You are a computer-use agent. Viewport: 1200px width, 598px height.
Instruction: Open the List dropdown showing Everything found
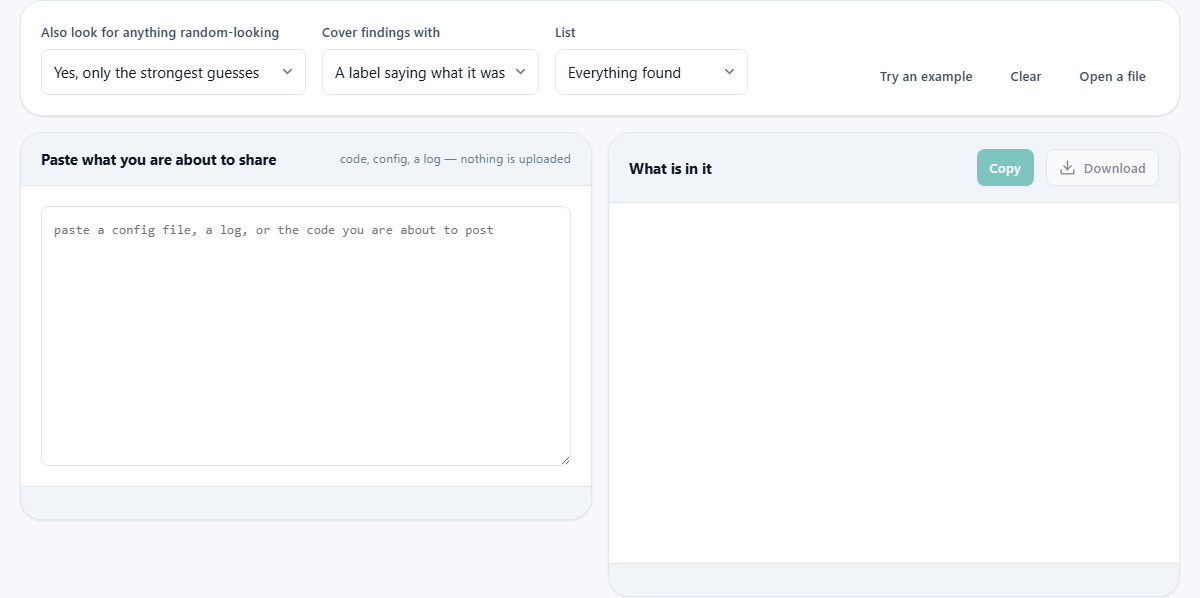coord(651,72)
